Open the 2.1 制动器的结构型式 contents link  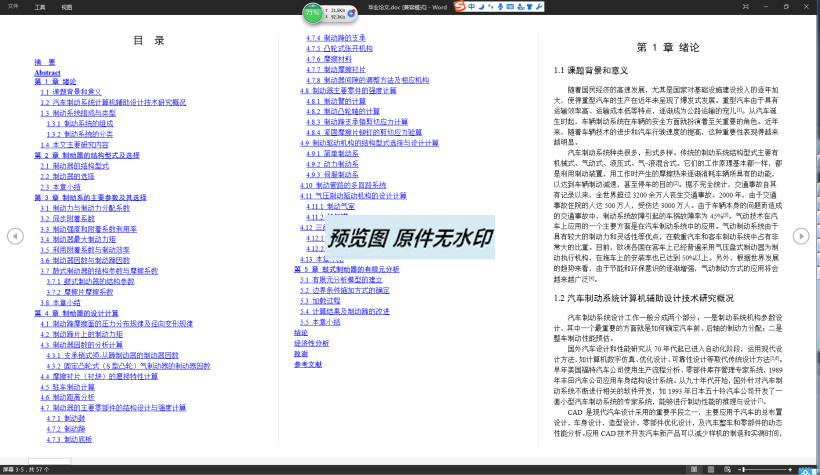pos(75,166)
